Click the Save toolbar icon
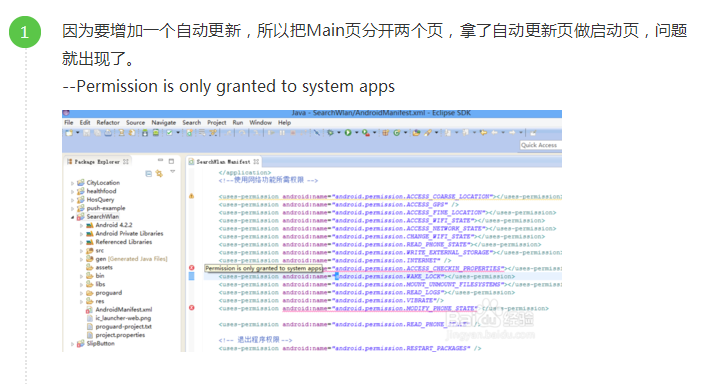This screenshot has height=384, width=726. click(x=87, y=133)
